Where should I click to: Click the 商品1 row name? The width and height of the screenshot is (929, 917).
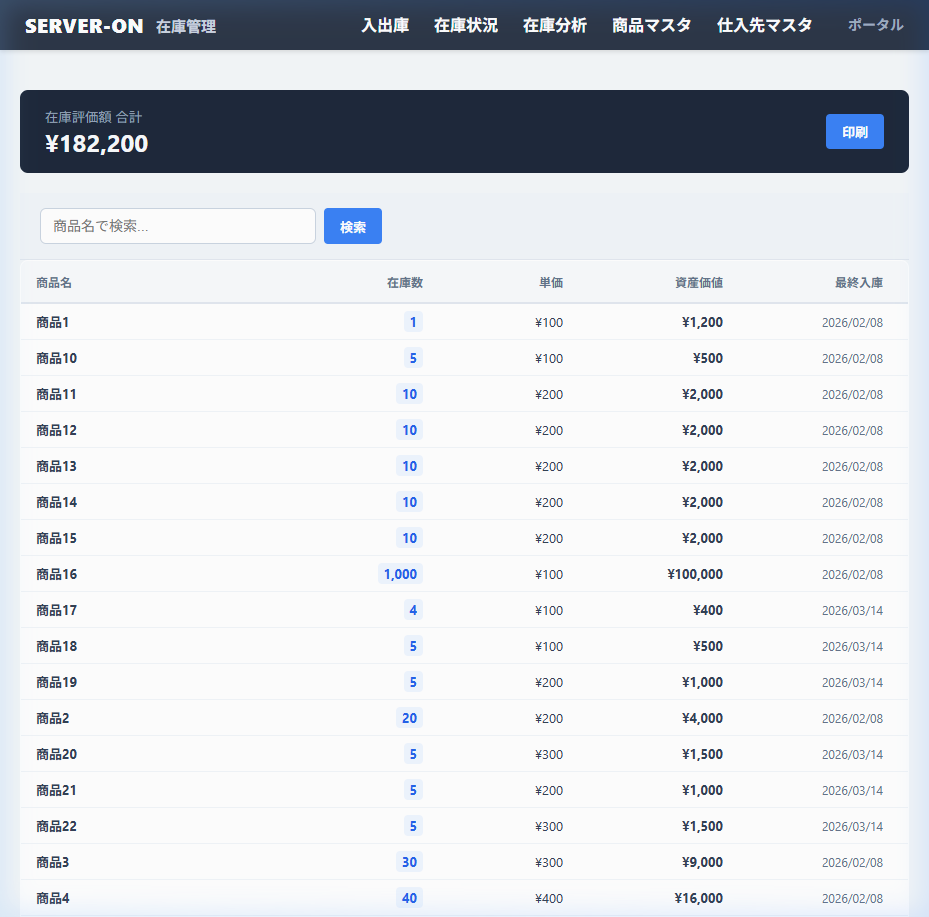[x=53, y=322]
